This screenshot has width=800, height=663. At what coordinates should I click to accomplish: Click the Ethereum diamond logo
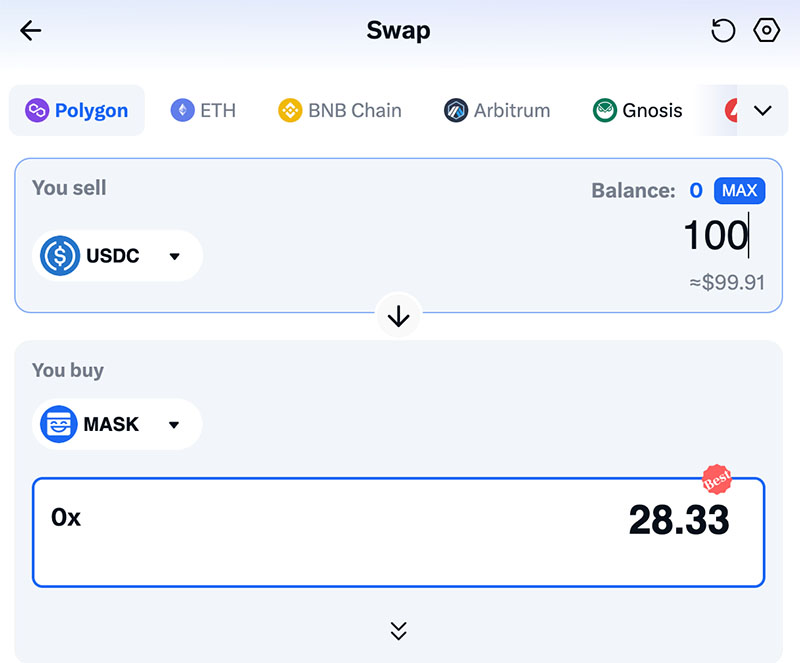pos(182,110)
